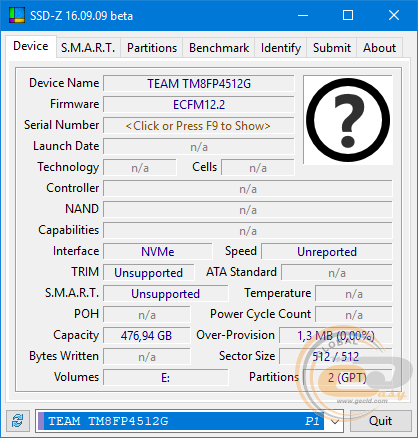Click the Speed value Unreported
Image resolution: width=418 pixels, height=438 pixels.
point(327,252)
